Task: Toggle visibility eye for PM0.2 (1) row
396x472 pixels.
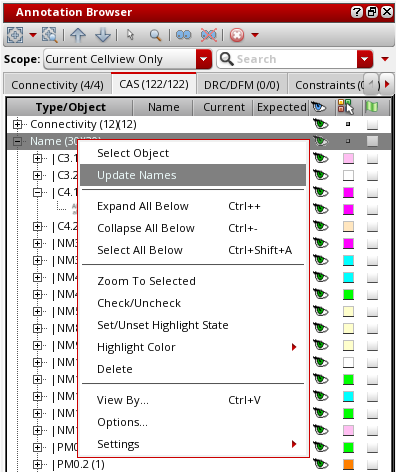Action: click(x=321, y=464)
